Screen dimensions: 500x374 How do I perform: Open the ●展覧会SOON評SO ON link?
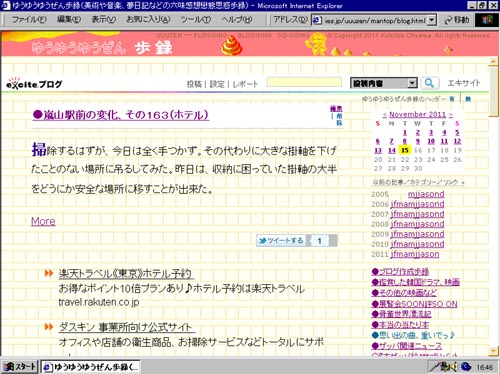414,304
